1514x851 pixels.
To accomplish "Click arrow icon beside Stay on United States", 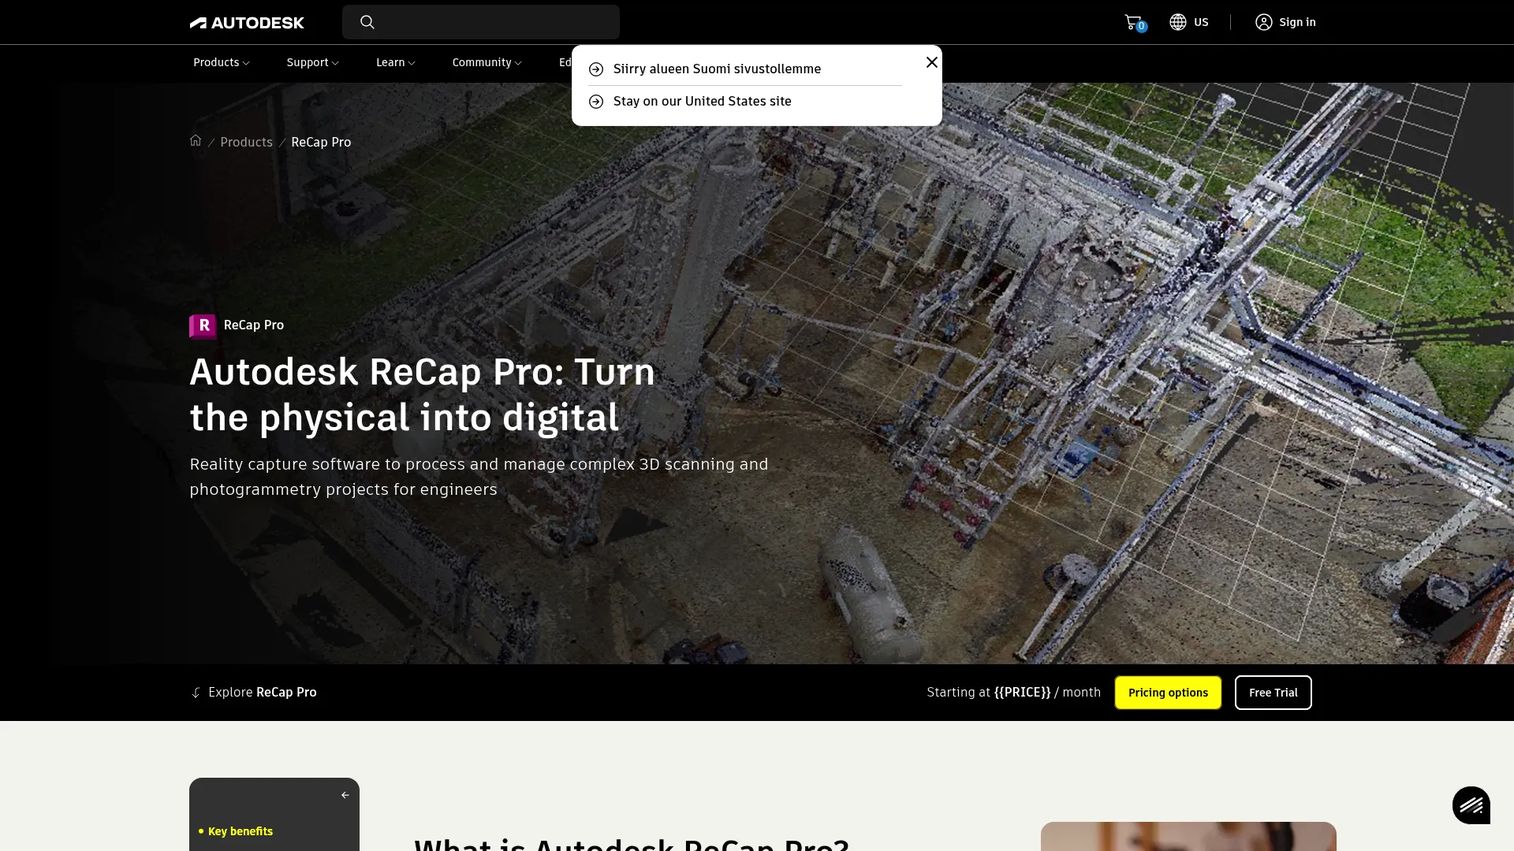I will [x=596, y=101].
